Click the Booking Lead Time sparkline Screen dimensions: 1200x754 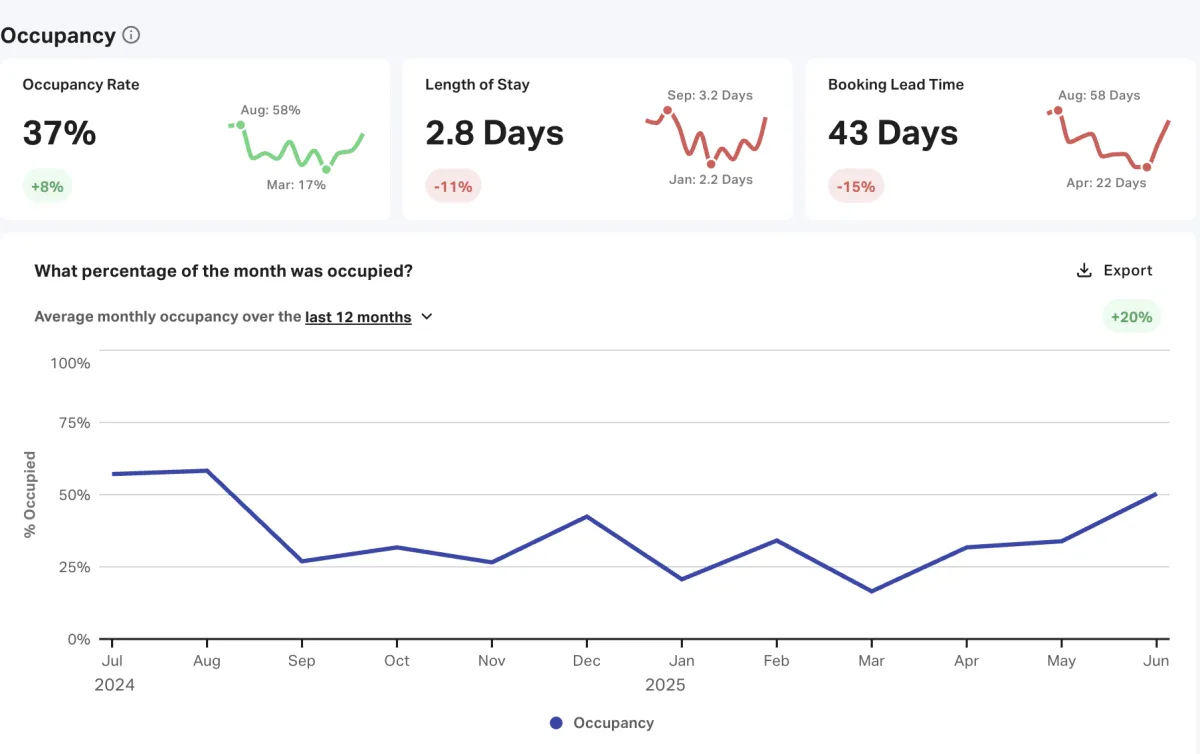pos(1108,138)
